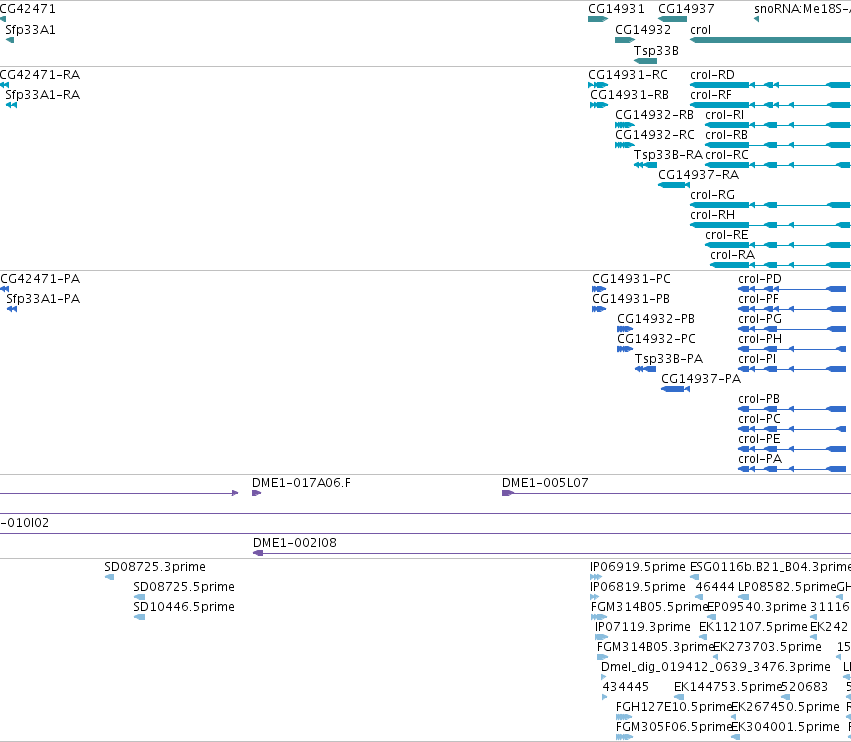Click the CG14932-PC protein feature
This screenshot has width=851, height=742.
[x=625, y=349]
